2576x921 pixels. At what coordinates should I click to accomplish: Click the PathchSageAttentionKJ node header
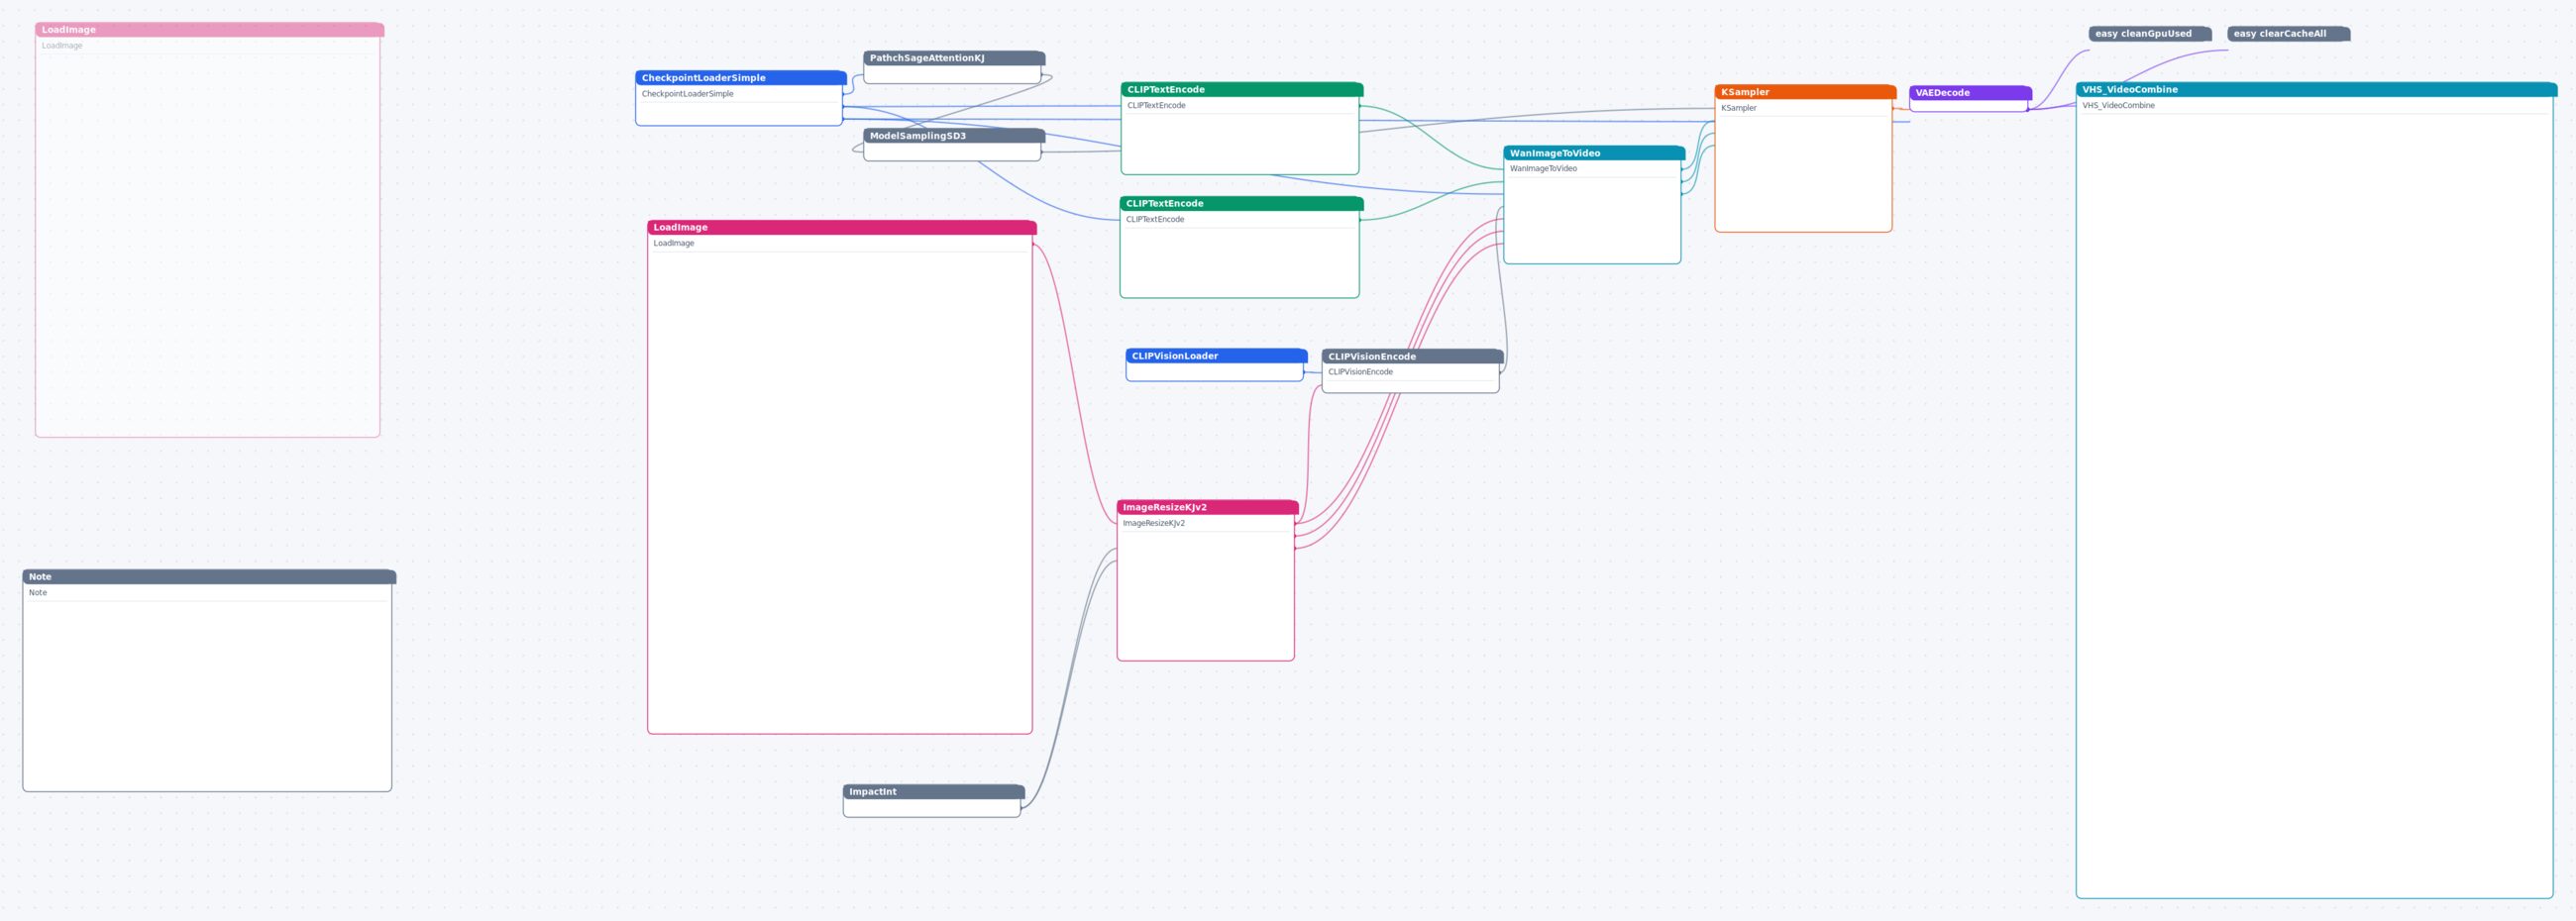(954, 58)
